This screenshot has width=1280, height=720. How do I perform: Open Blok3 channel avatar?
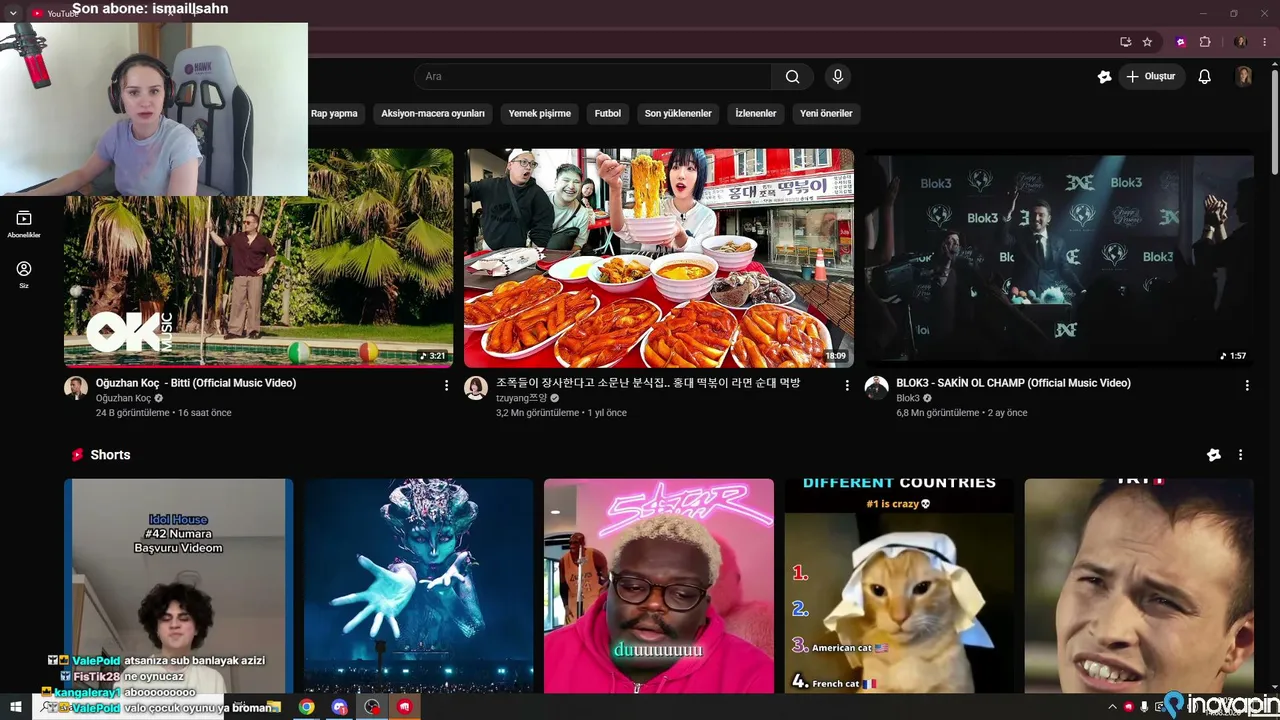(877, 388)
